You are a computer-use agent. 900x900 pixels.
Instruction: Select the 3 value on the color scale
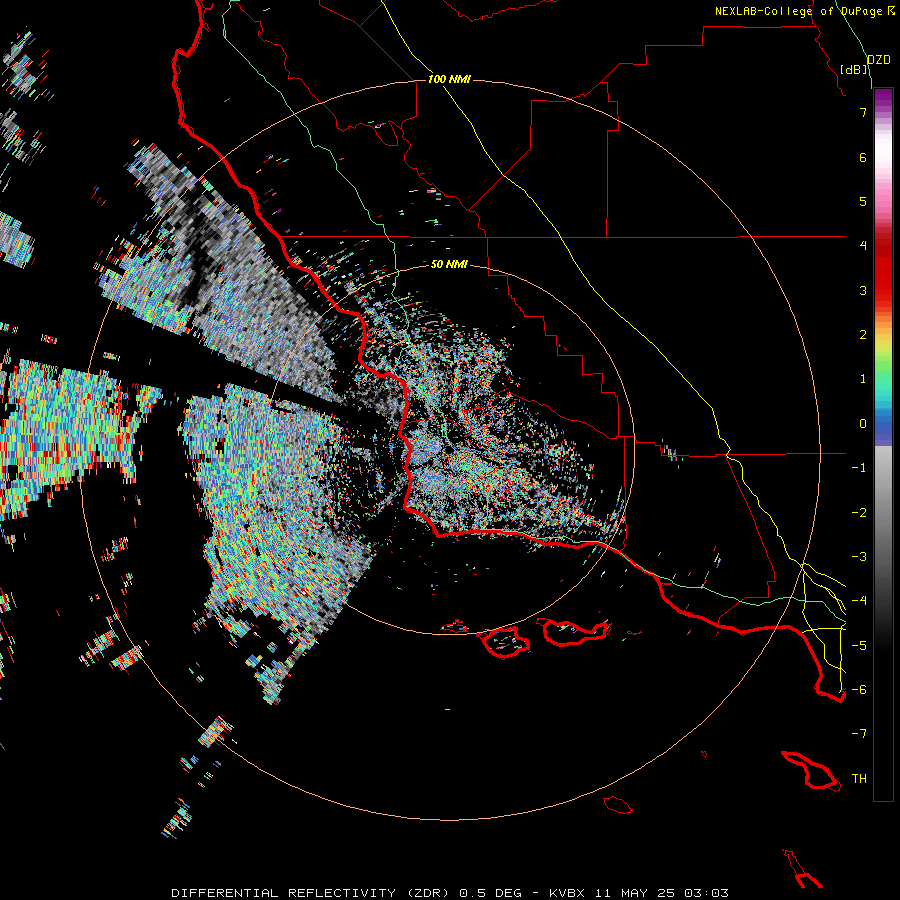point(863,290)
